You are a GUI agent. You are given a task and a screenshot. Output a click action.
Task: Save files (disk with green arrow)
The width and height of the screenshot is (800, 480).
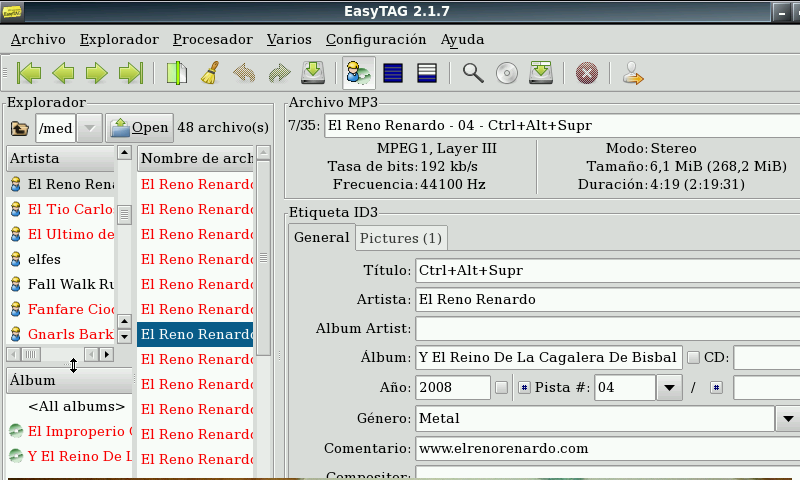pyautogui.click(x=313, y=73)
